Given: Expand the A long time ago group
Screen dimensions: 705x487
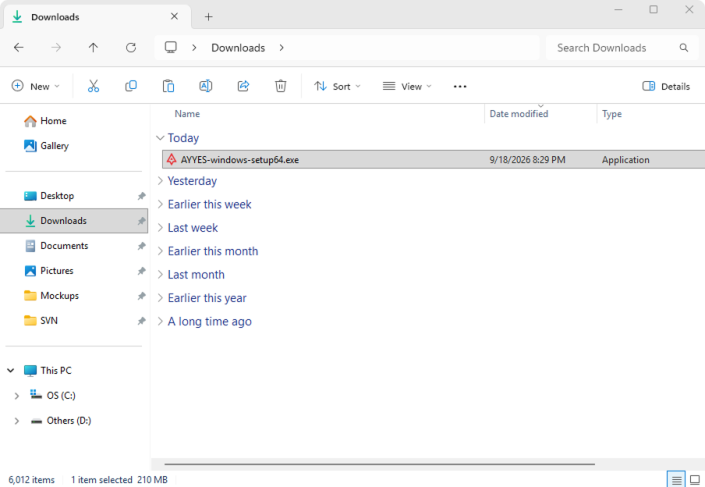Looking at the screenshot, I should pos(160,321).
